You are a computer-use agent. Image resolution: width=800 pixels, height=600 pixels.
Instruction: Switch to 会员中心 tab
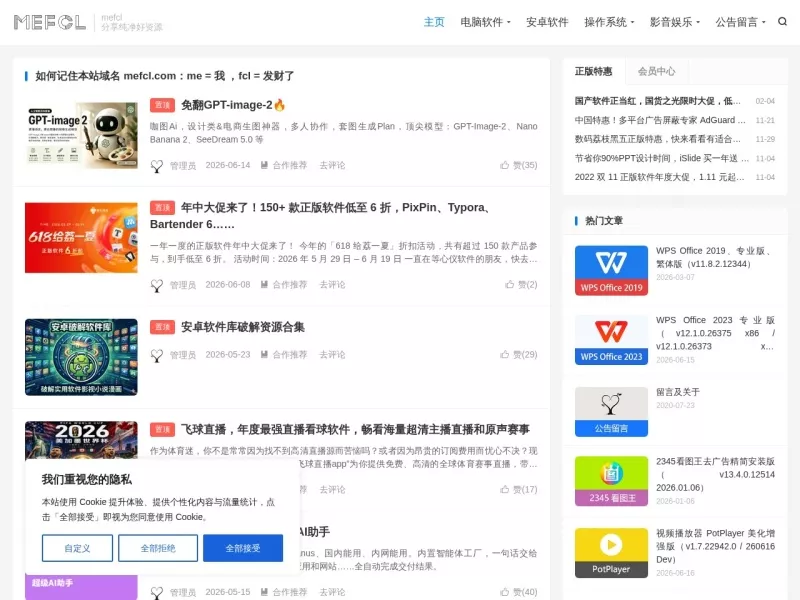tap(657, 71)
